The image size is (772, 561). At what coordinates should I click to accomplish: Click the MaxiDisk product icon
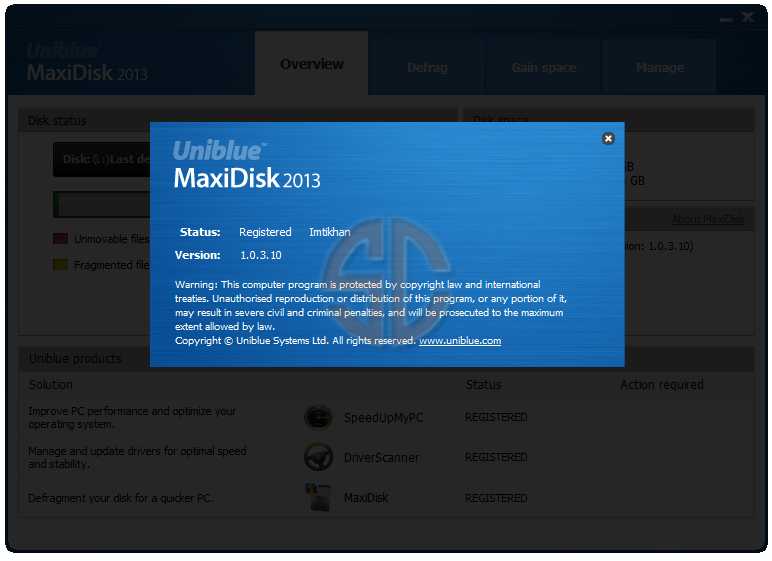[318, 497]
